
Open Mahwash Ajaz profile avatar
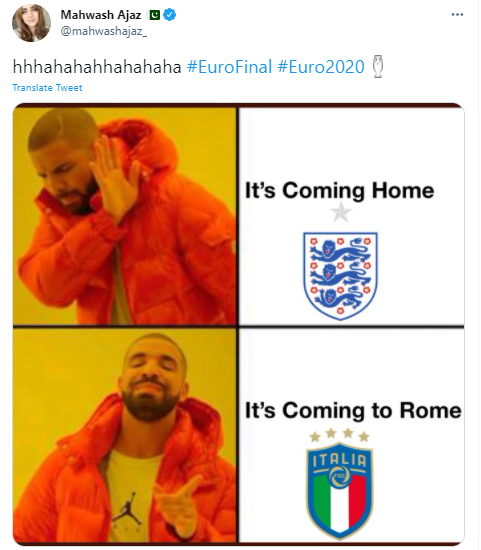coord(32,23)
